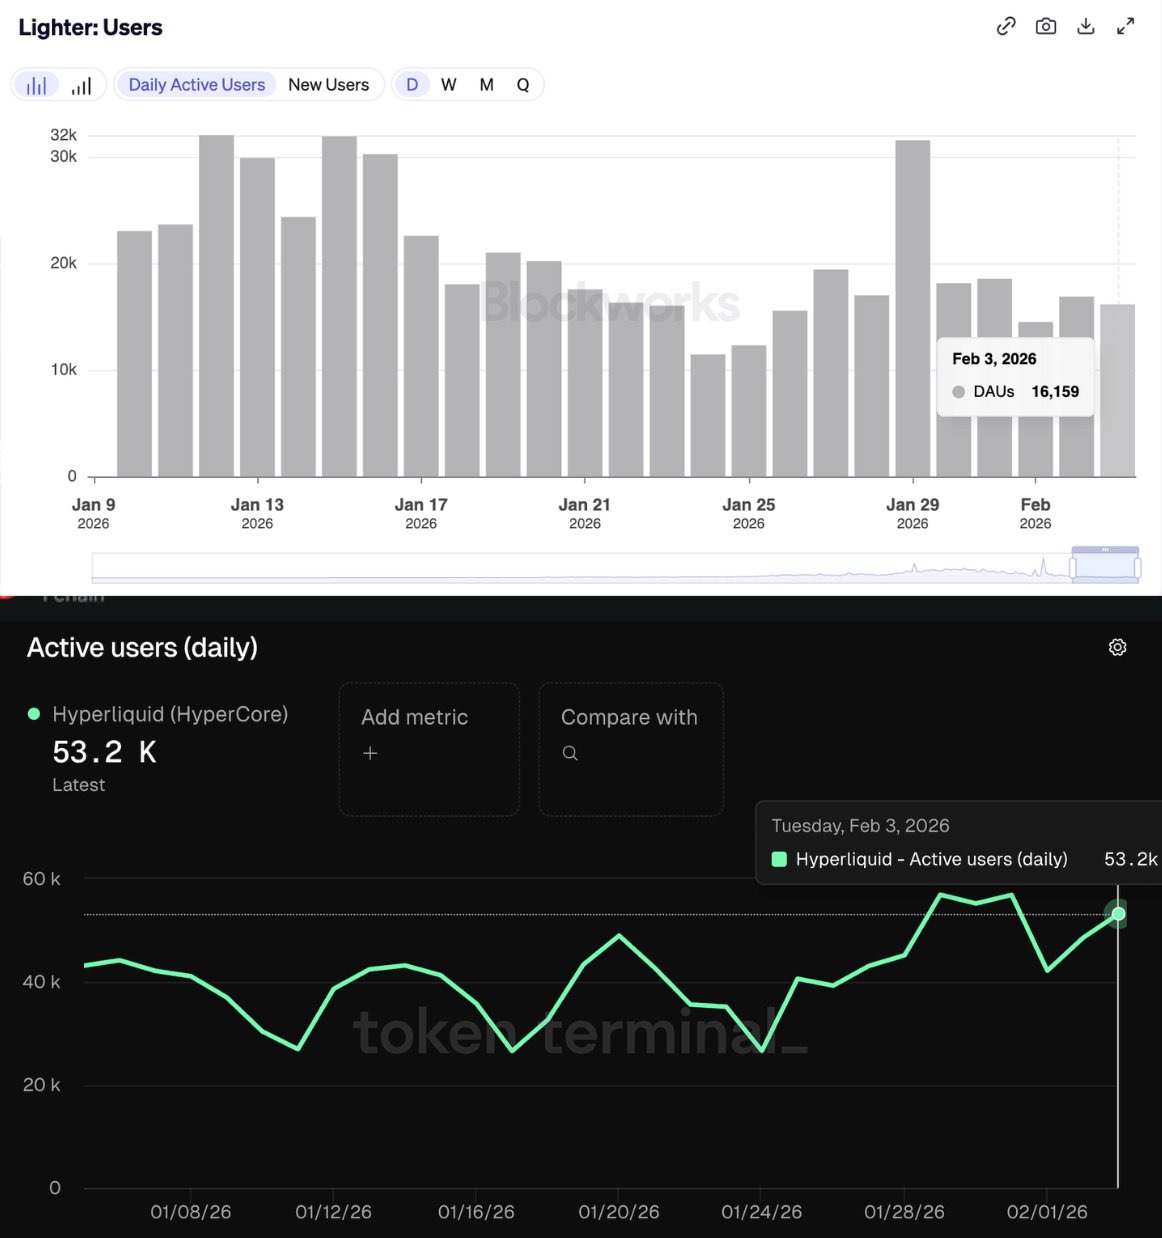The width and height of the screenshot is (1162, 1238).
Task: Copy the chart link via link icon
Action: [x=1006, y=27]
